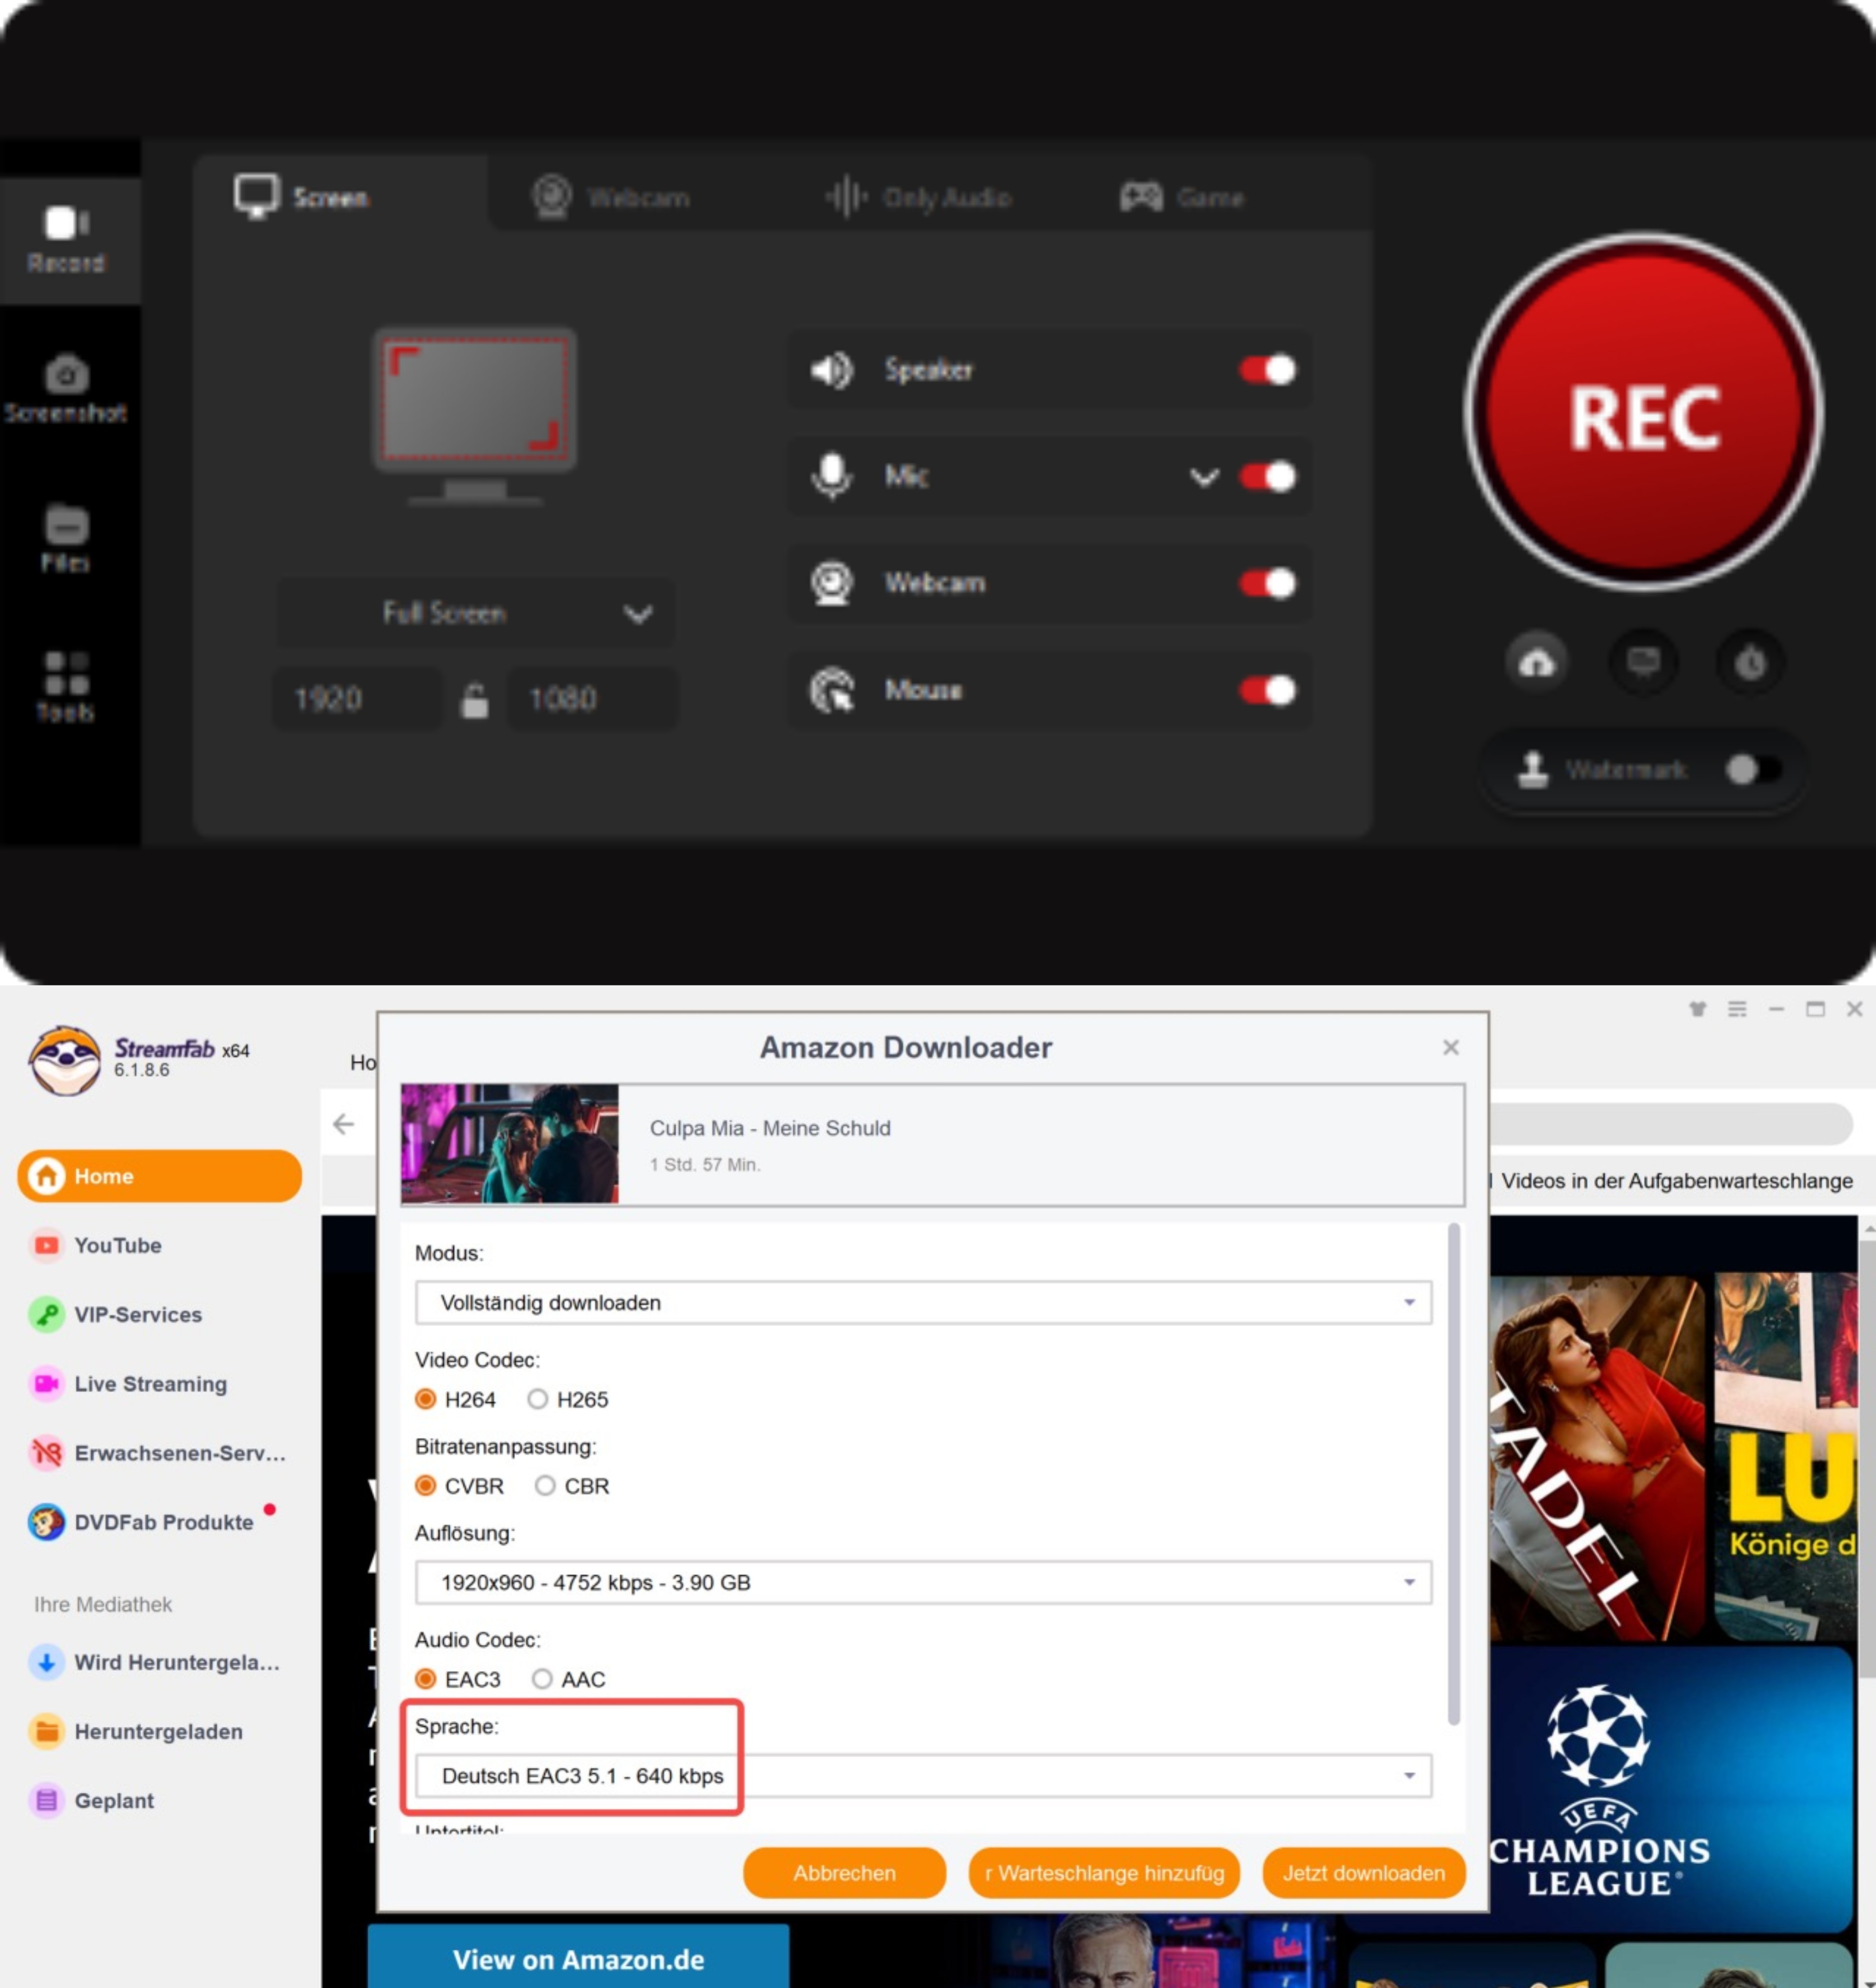Screen dimensions: 1876x1988
Task: Expand the Mic device chevron
Action: [1204, 477]
